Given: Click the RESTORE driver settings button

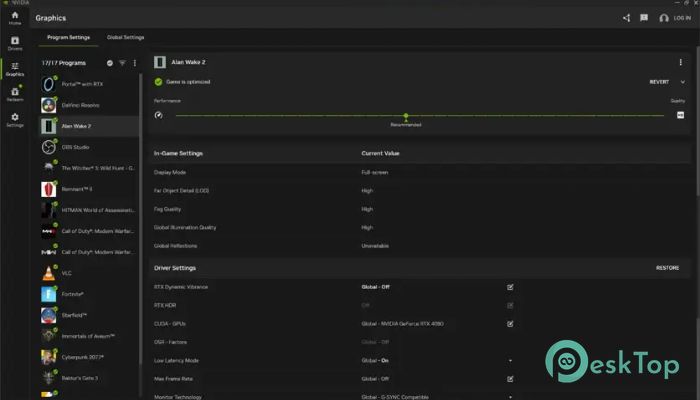Looking at the screenshot, I should pyautogui.click(x=667, y=268).
